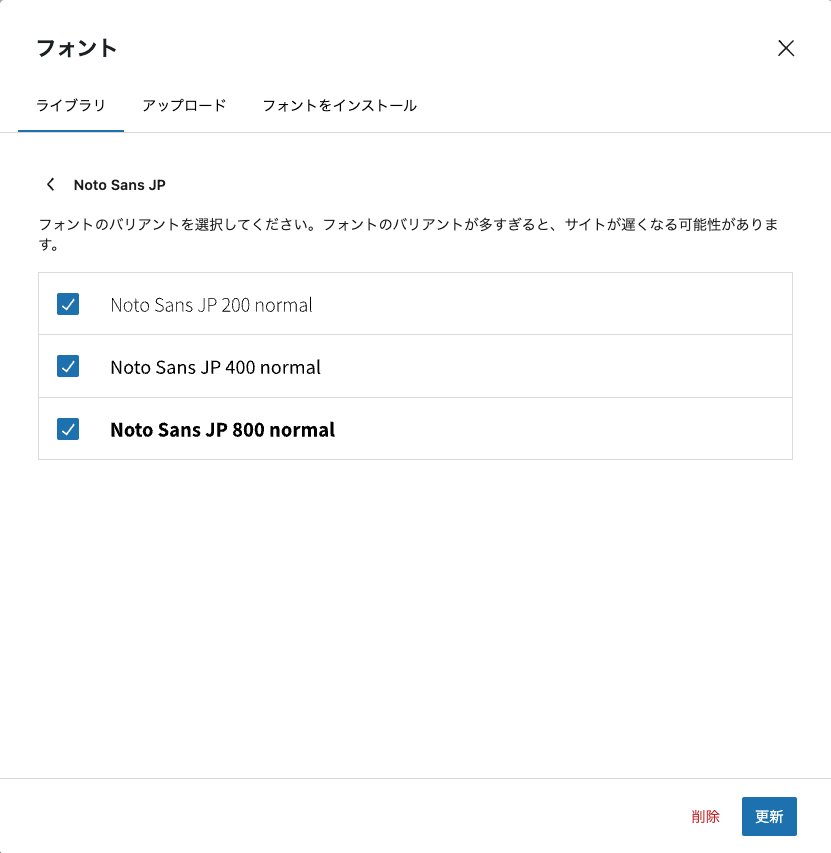The width and height of the screenshot is (831, 853).
Task: Switch to the ライブラリ tab
Action: (x=71, y=106)
